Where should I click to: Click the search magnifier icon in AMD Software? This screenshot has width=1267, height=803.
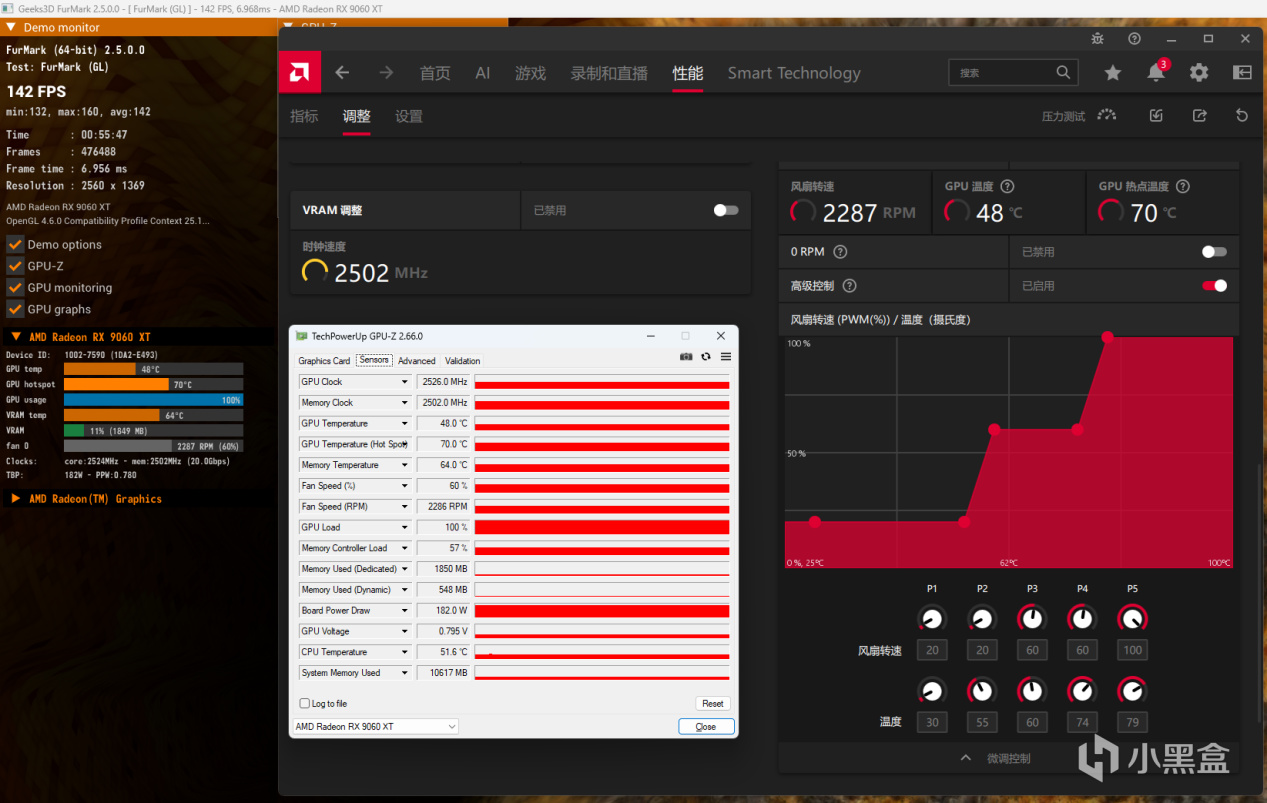[x=1063, y=72]
